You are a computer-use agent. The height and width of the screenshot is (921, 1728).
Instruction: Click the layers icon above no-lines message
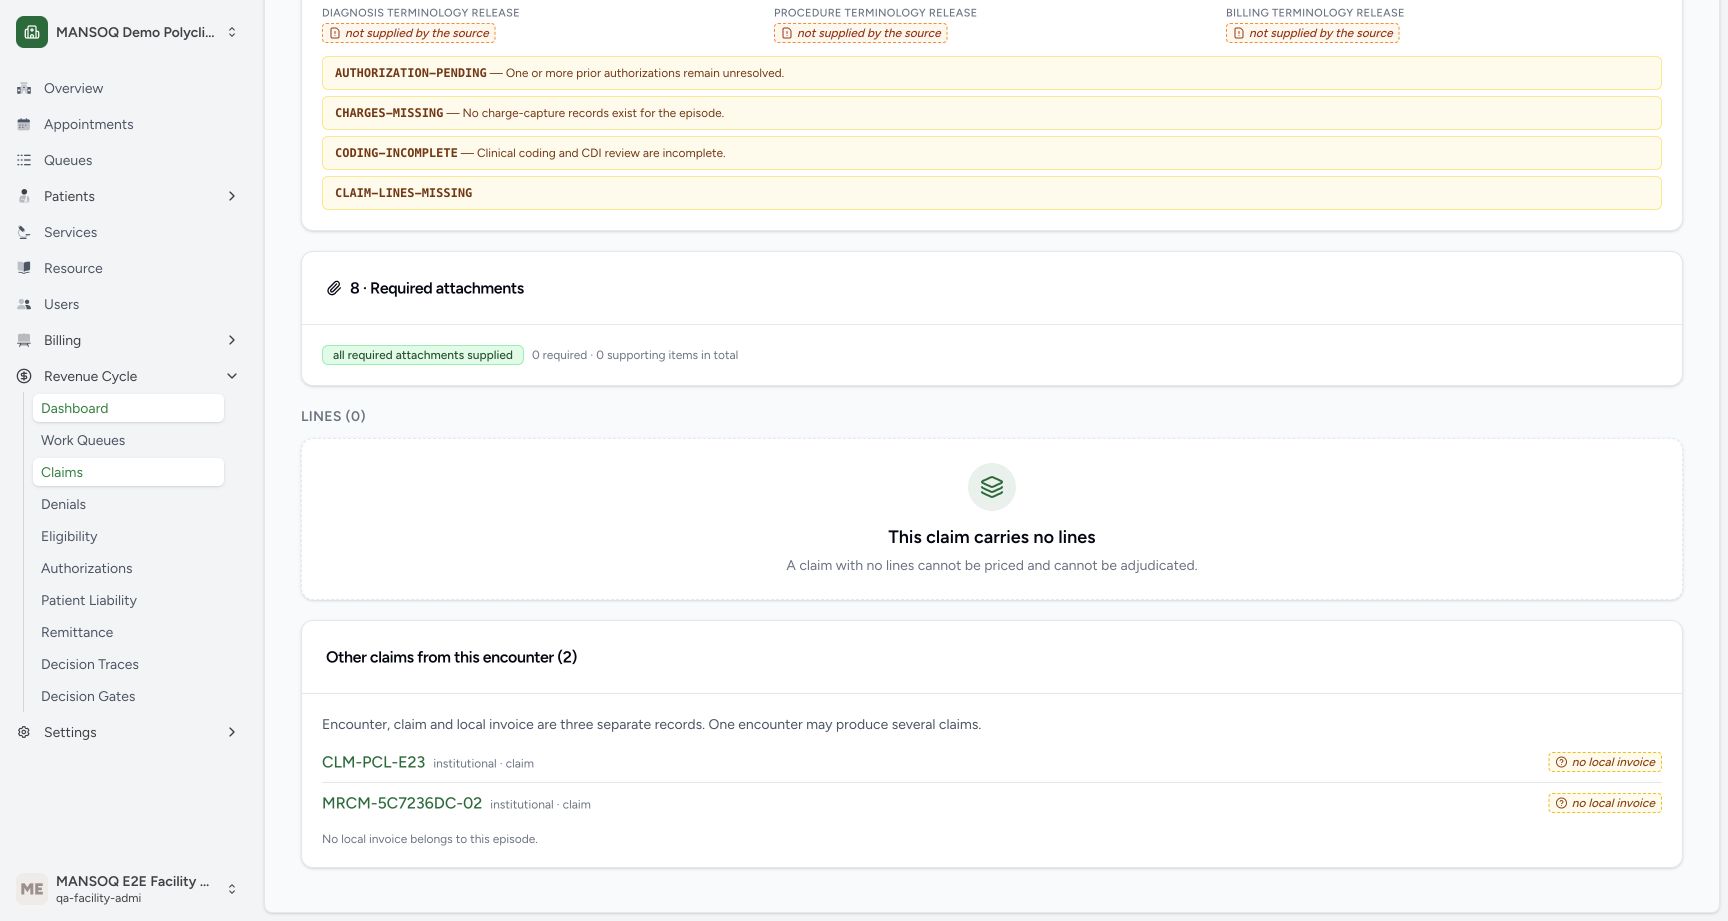point(992,487)
